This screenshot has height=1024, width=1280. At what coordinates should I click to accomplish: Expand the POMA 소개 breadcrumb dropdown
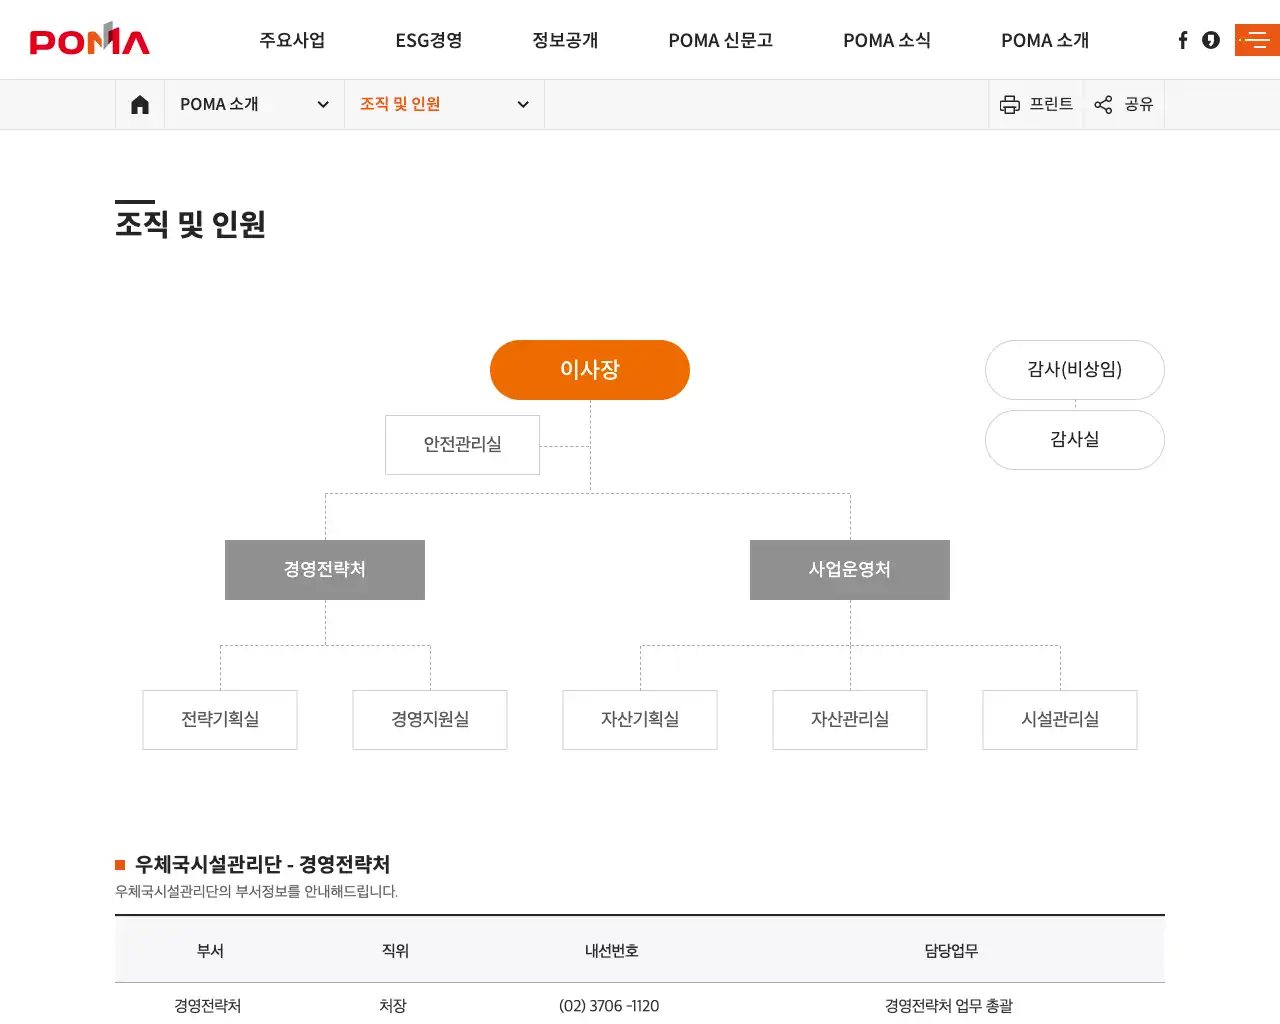255,104
